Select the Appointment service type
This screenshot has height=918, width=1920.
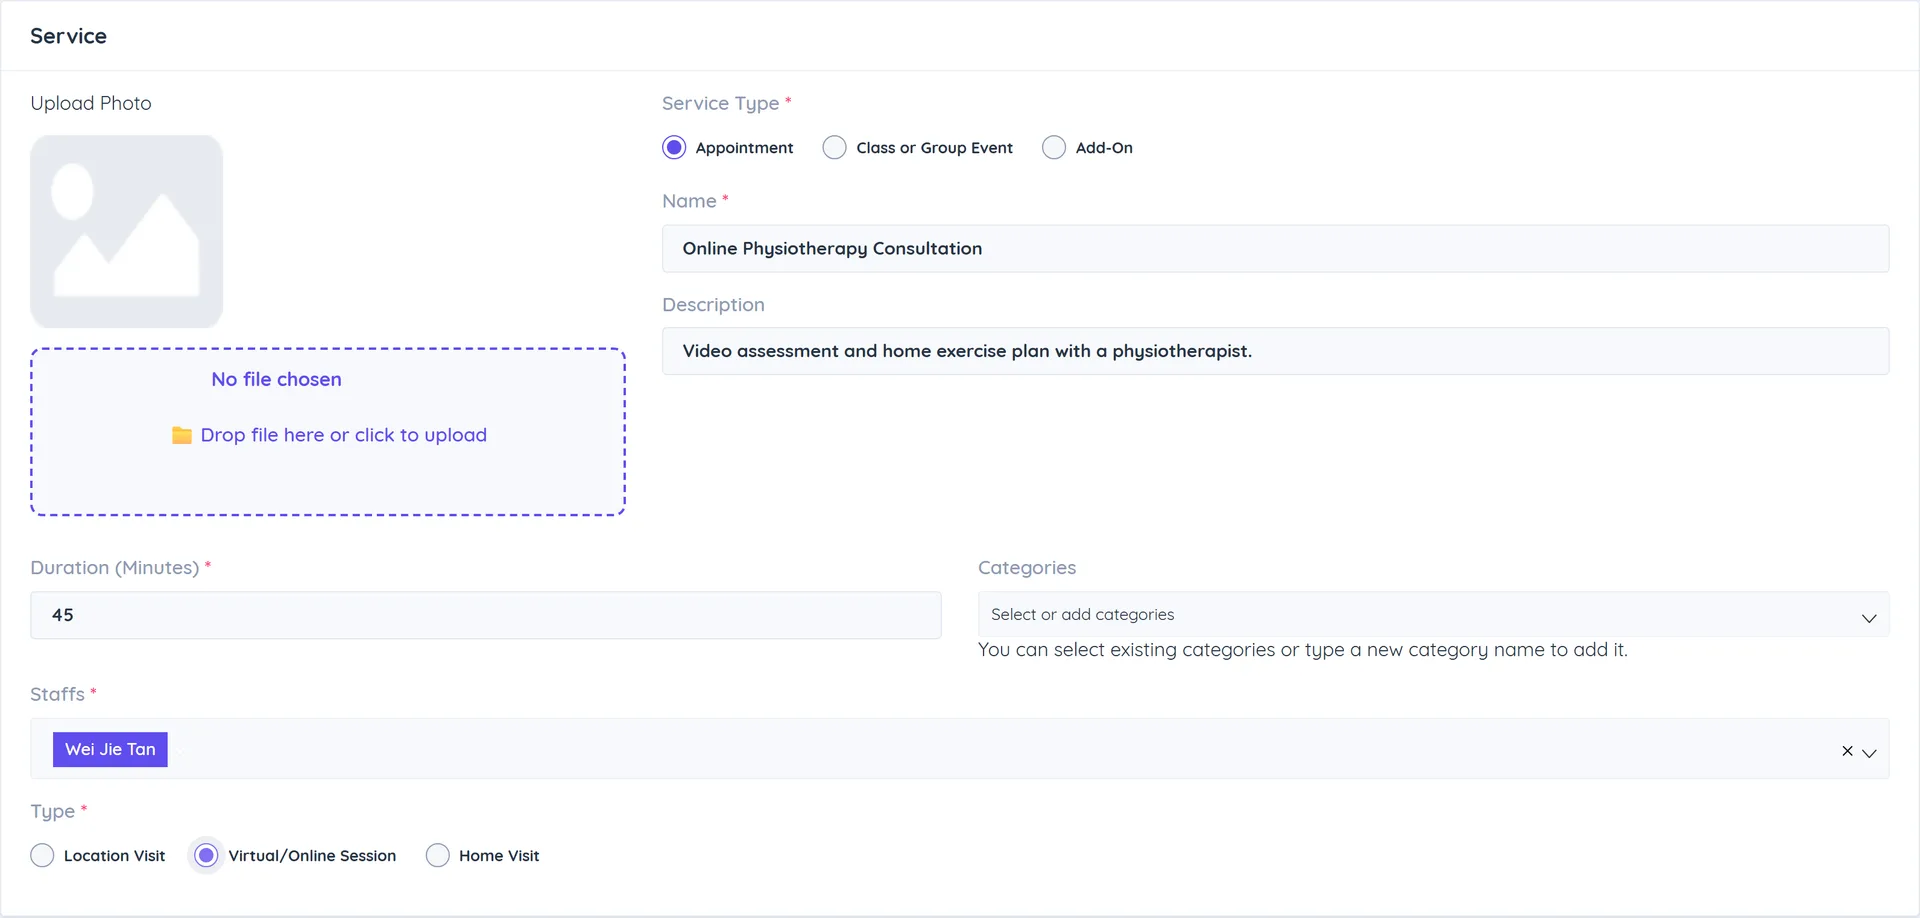(x=674, y=148)
